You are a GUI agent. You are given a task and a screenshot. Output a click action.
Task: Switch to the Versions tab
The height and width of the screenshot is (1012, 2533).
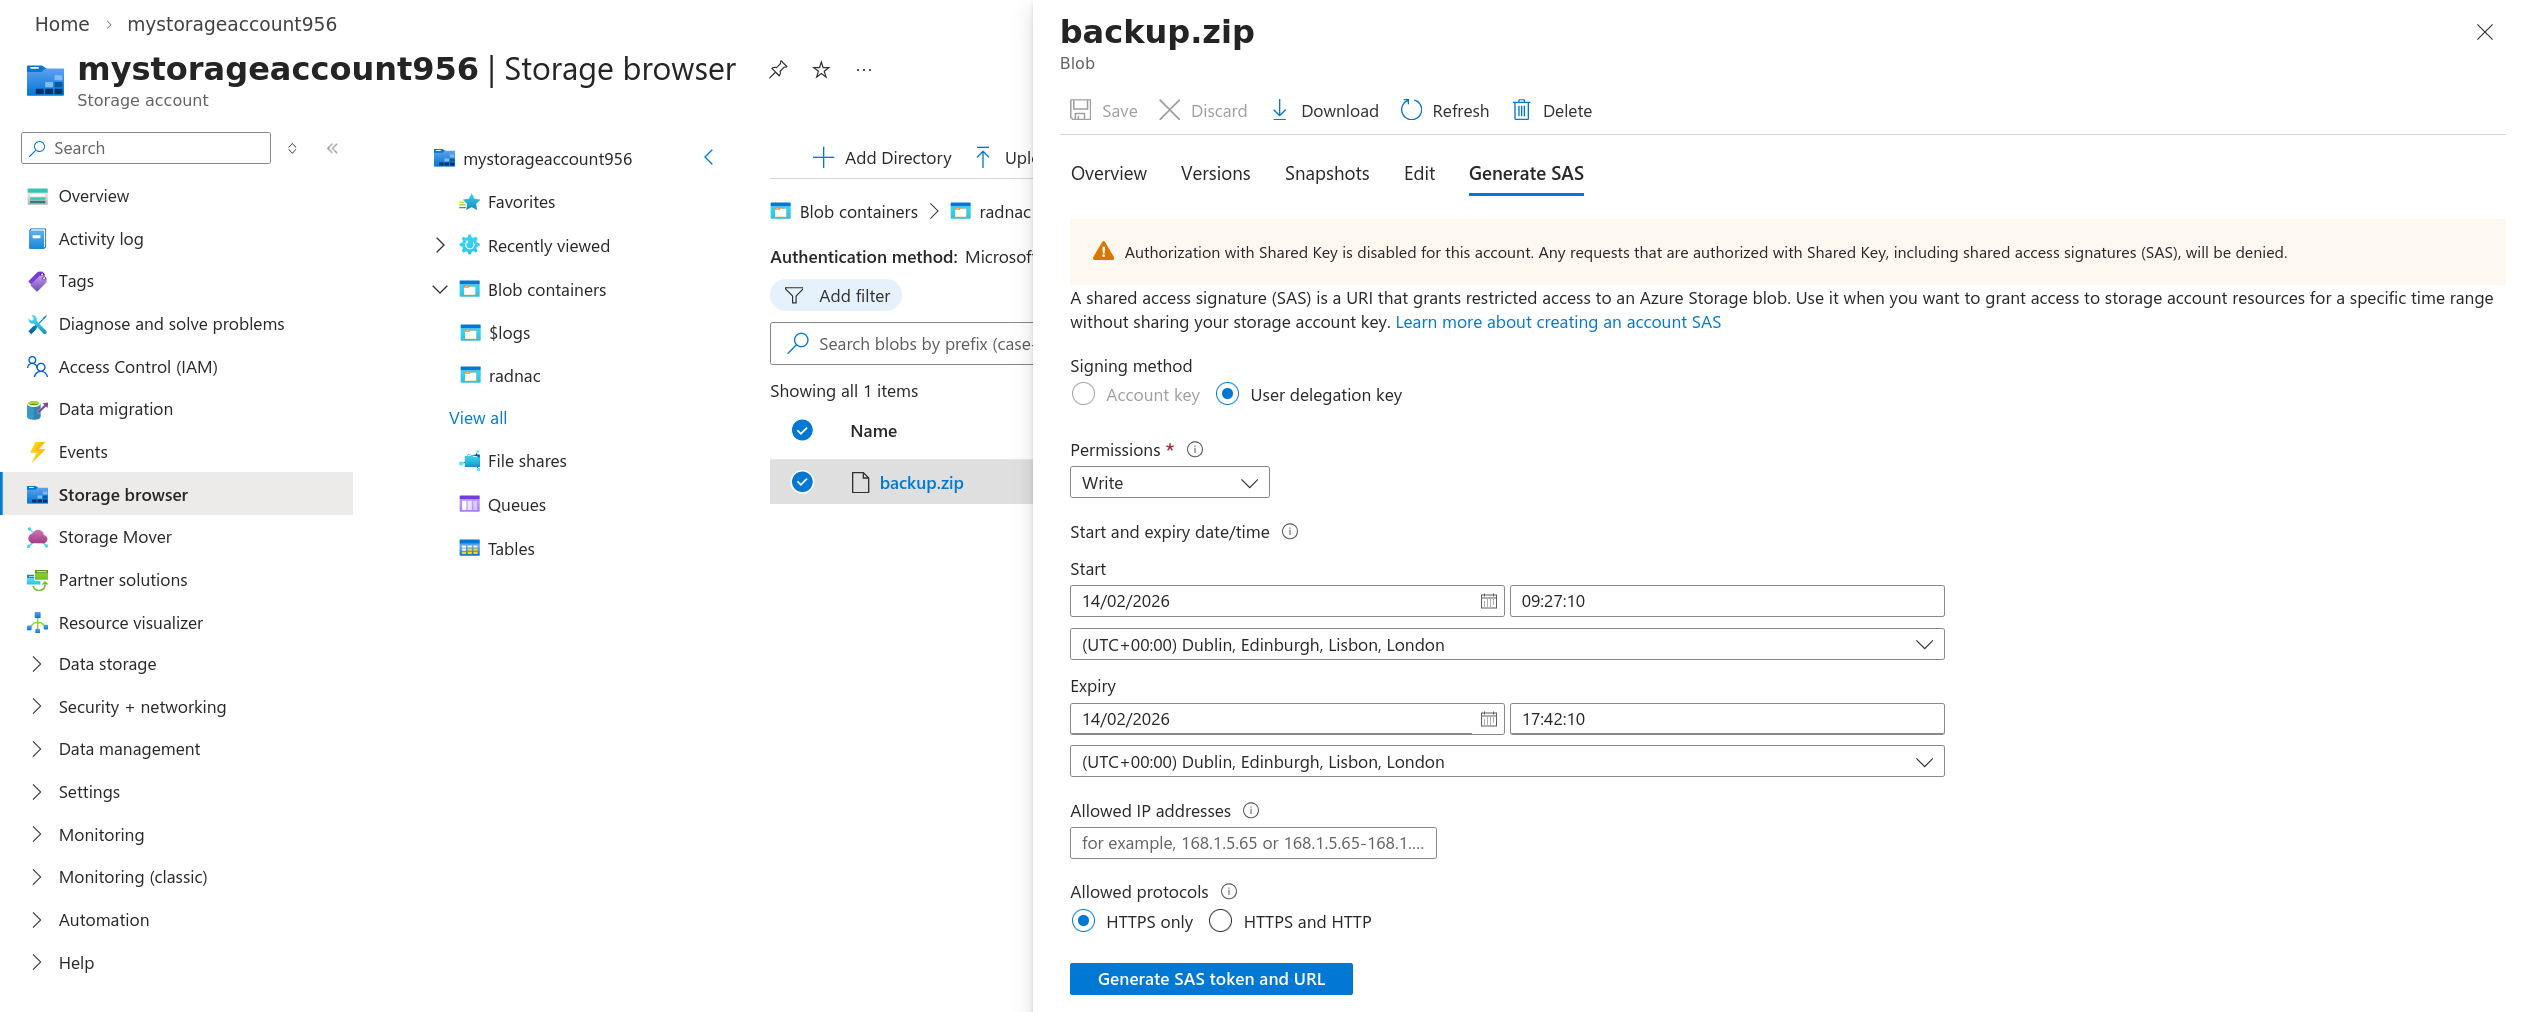[x=1215, y=173]
